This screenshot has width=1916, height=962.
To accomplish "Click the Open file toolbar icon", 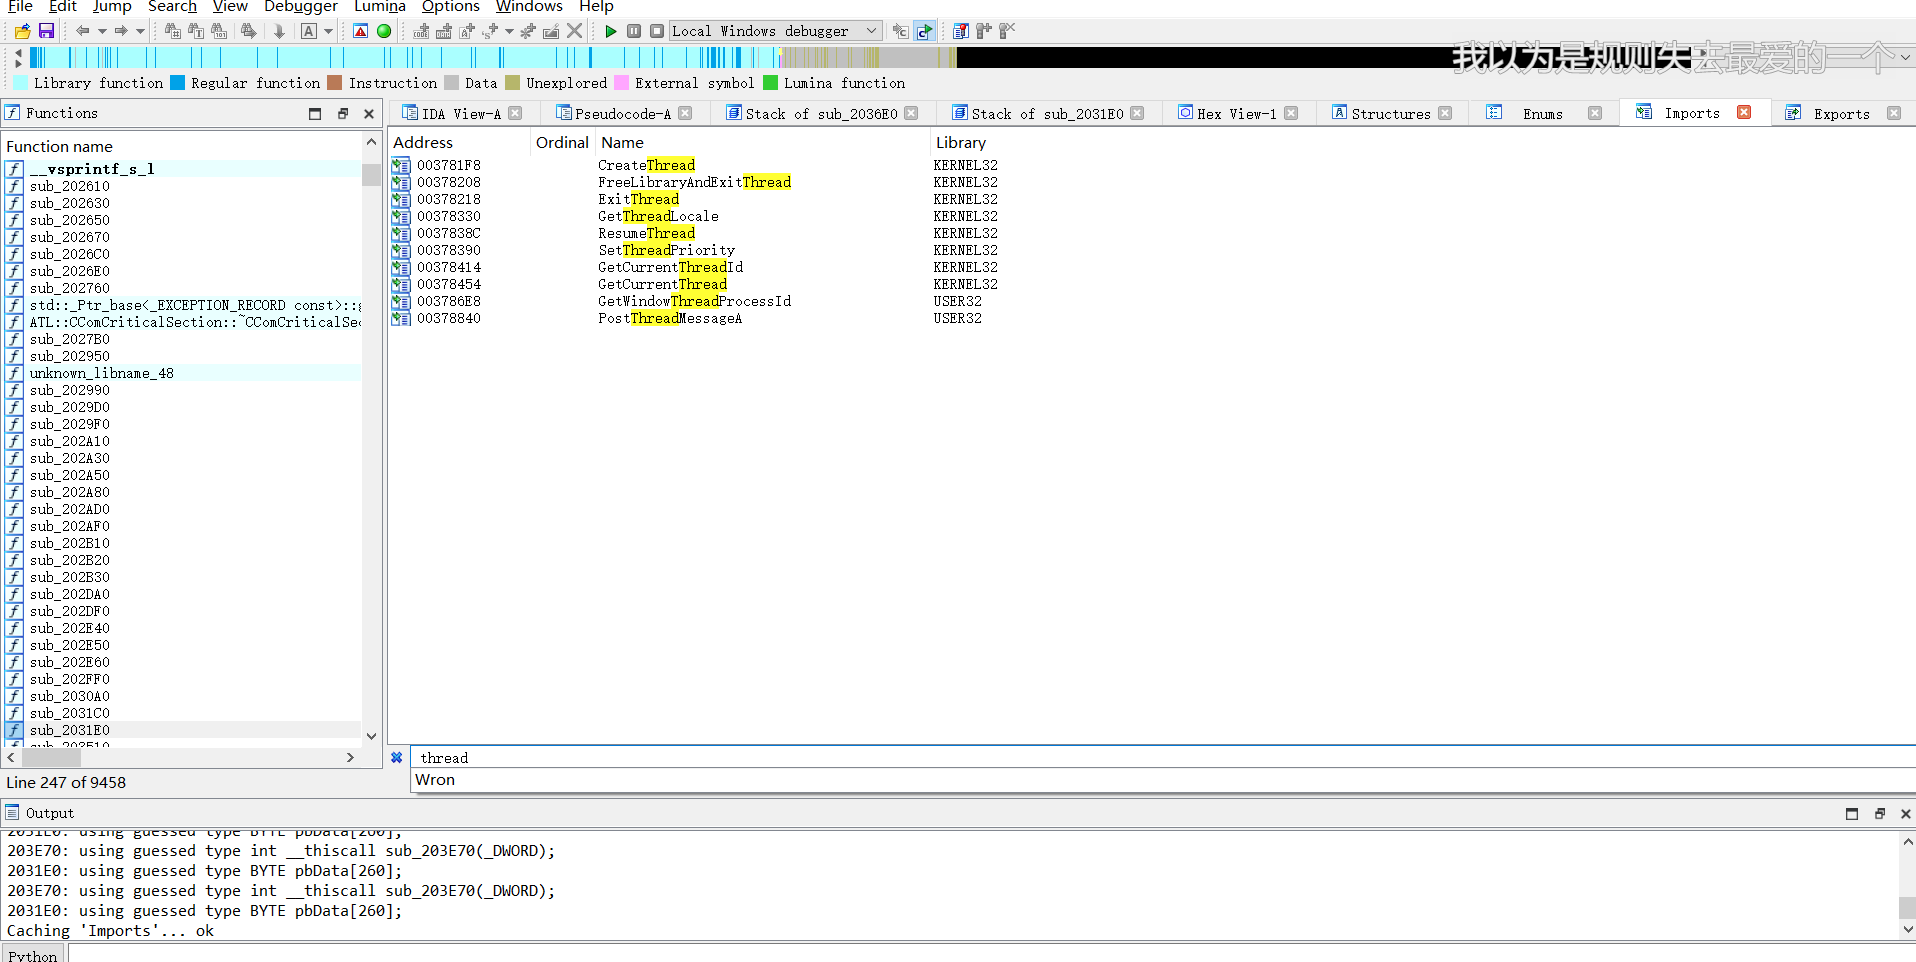I will point(22,31).
